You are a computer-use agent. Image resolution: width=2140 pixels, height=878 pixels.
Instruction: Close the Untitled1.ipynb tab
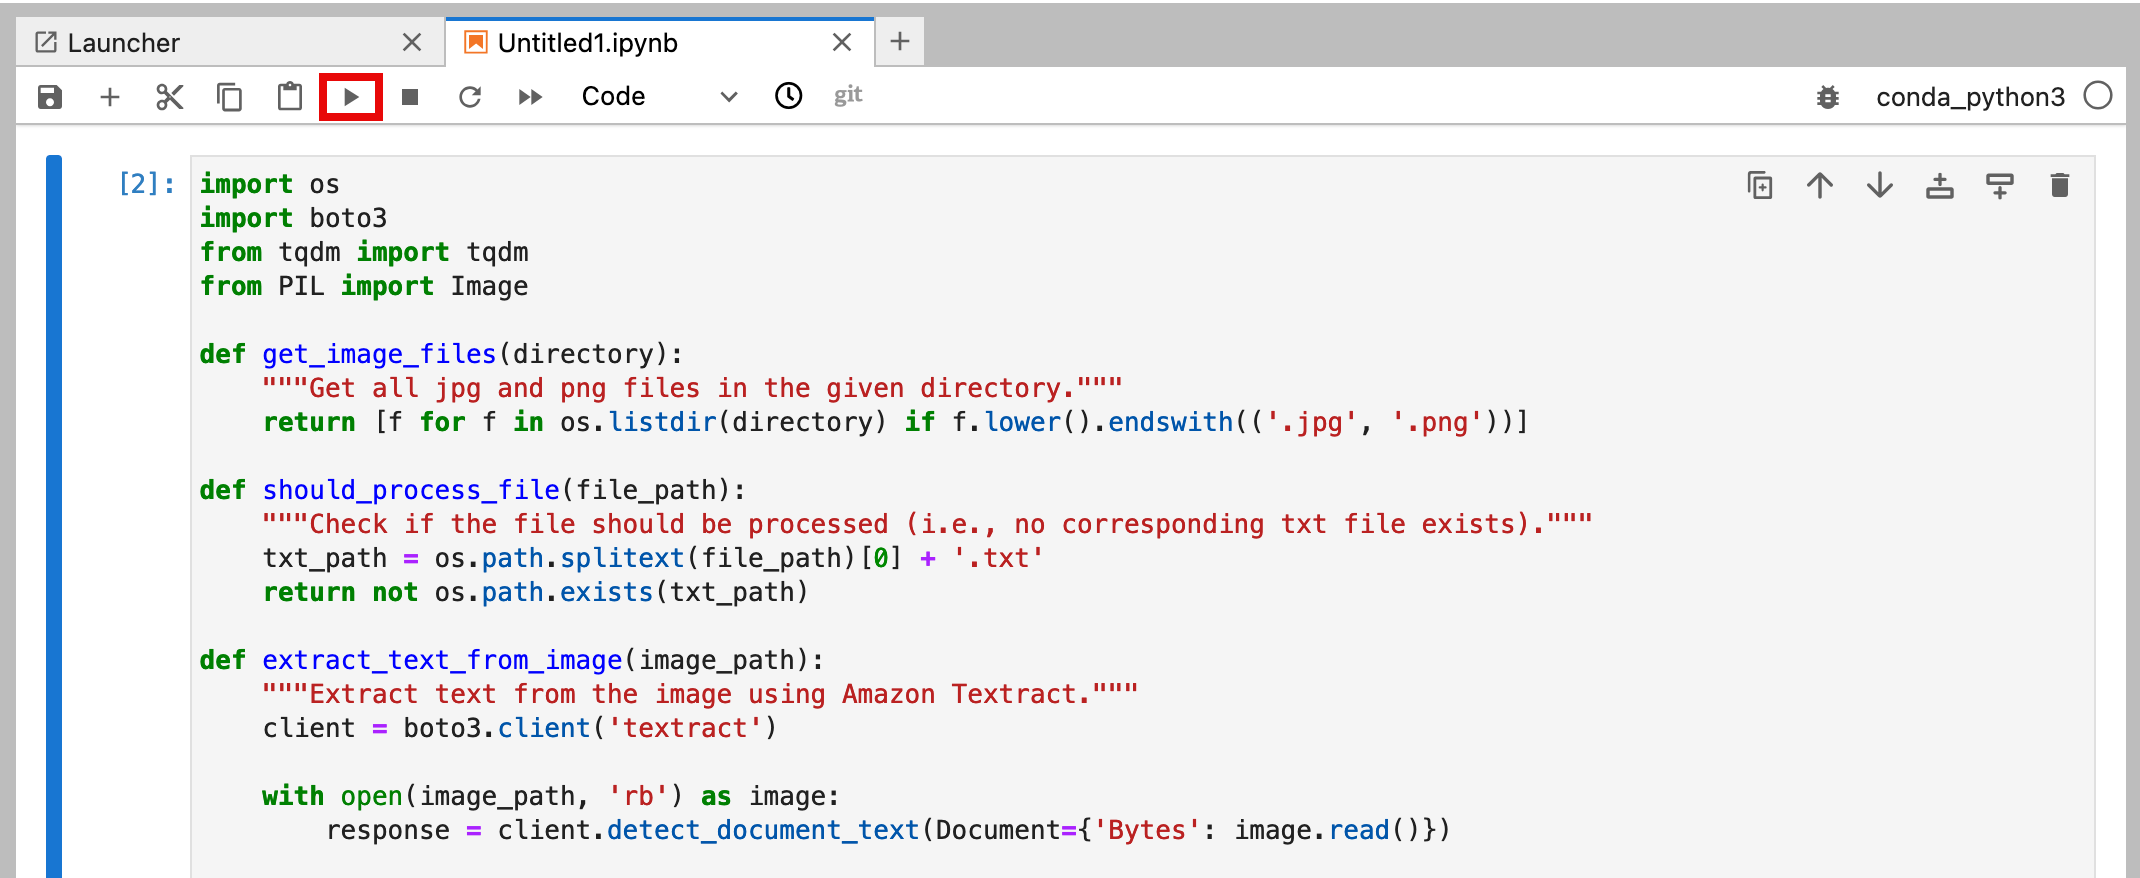842,42
